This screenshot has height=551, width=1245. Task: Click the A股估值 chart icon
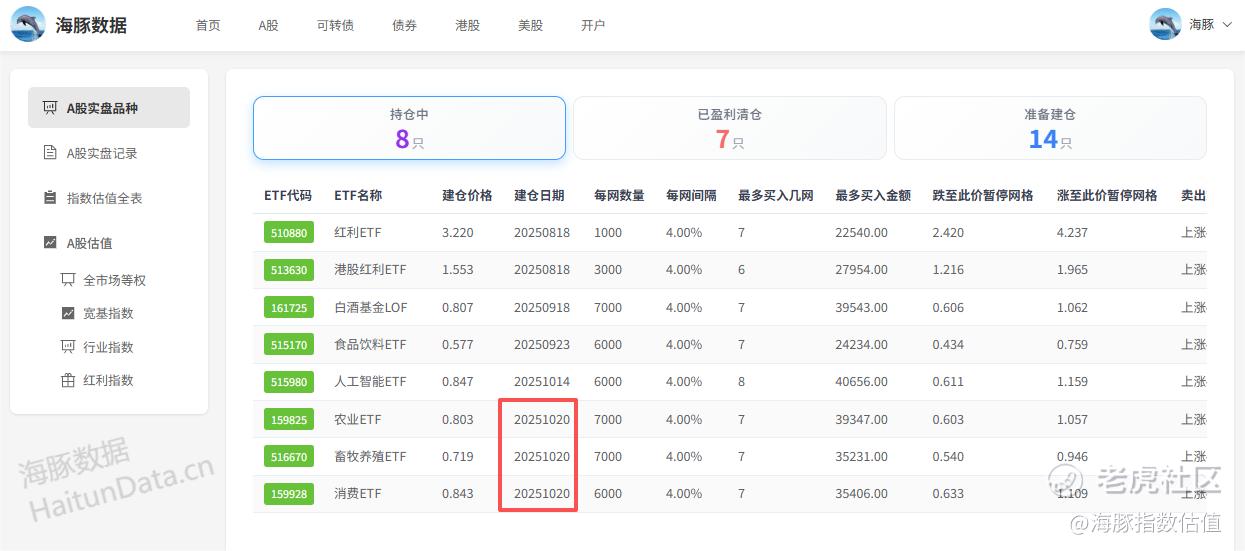(x=50, y=242)
